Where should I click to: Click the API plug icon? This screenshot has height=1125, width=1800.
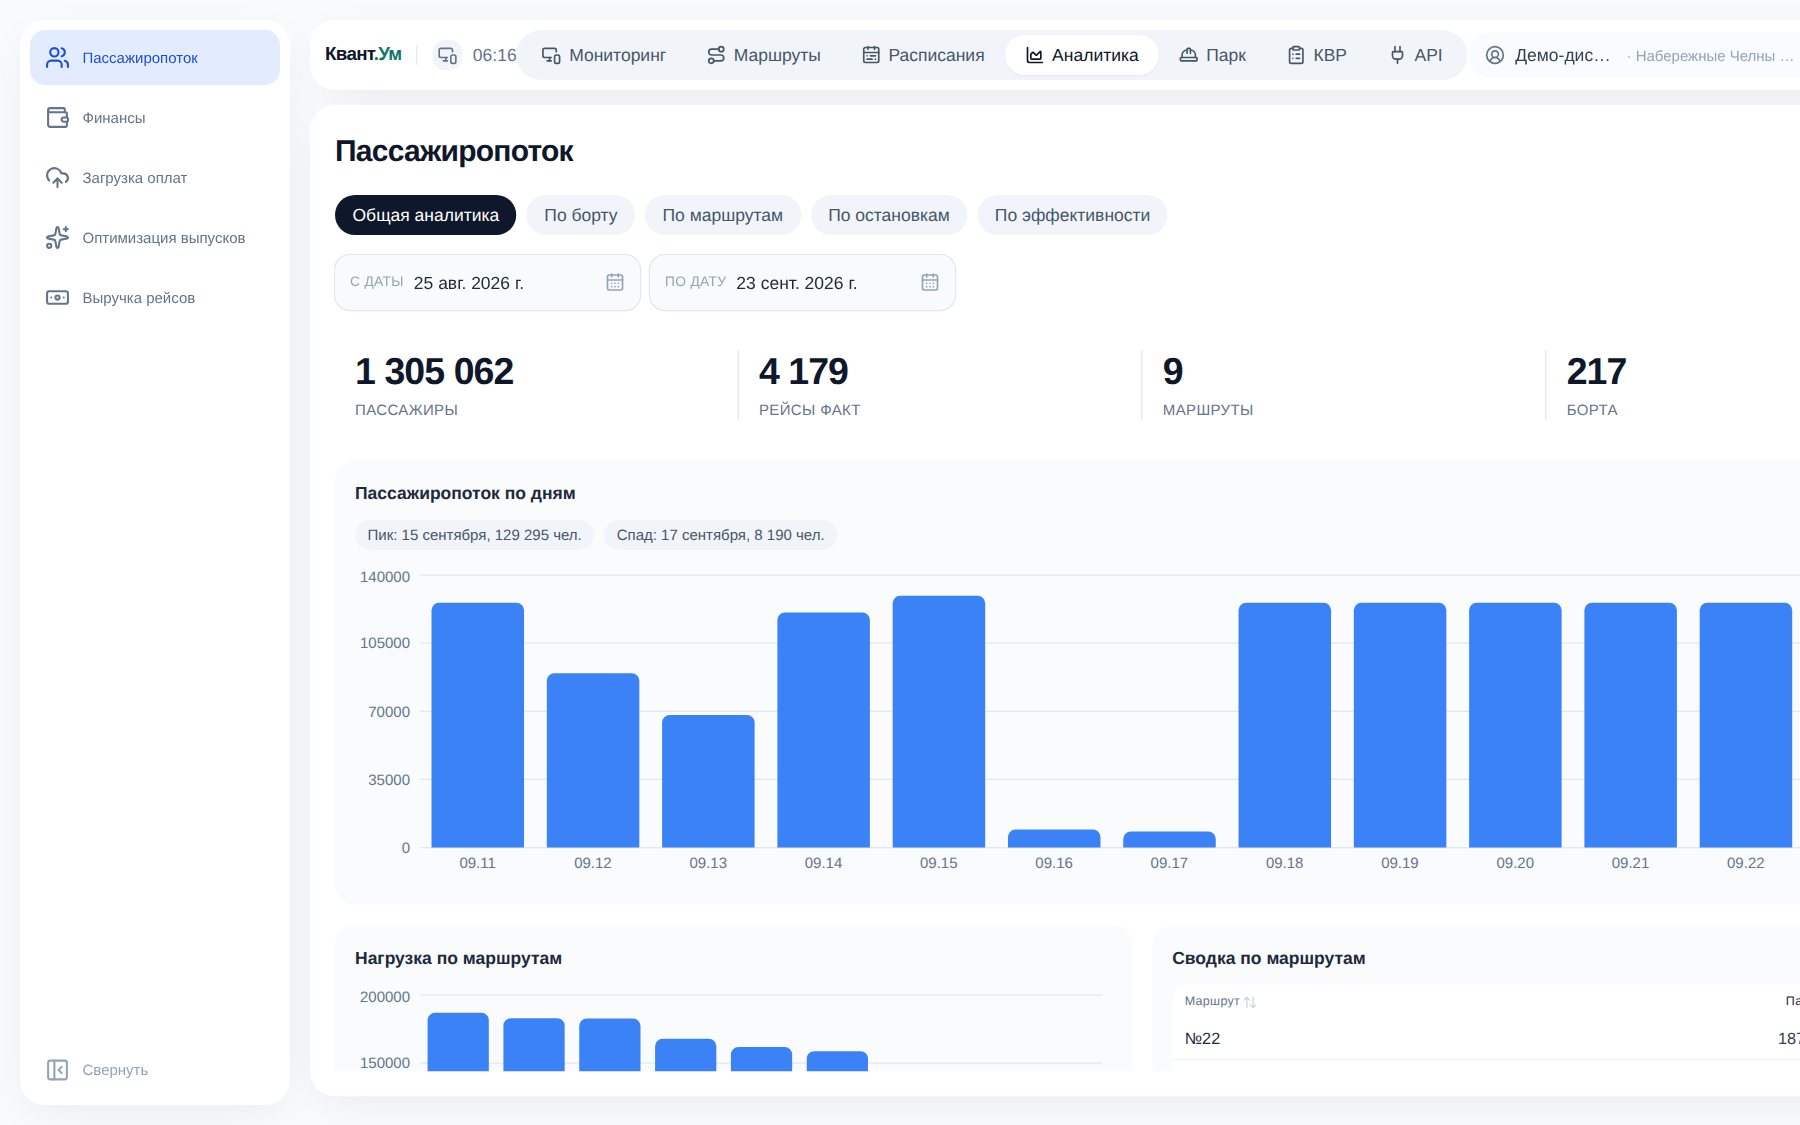[x=1397, y=55]
